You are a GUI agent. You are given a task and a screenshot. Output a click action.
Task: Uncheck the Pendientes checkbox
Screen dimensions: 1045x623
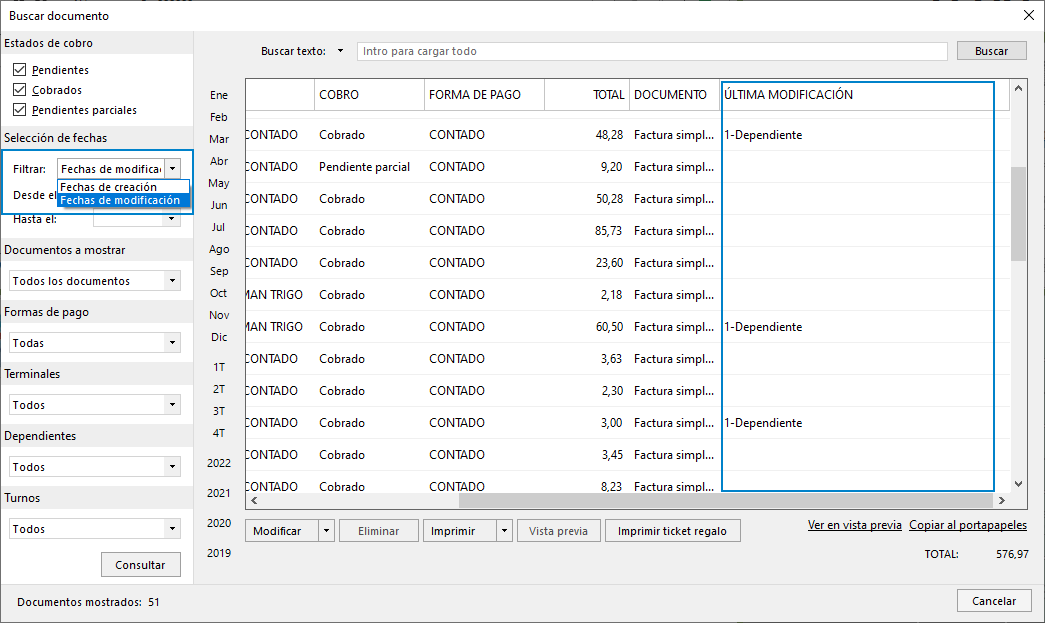[19, 69]
